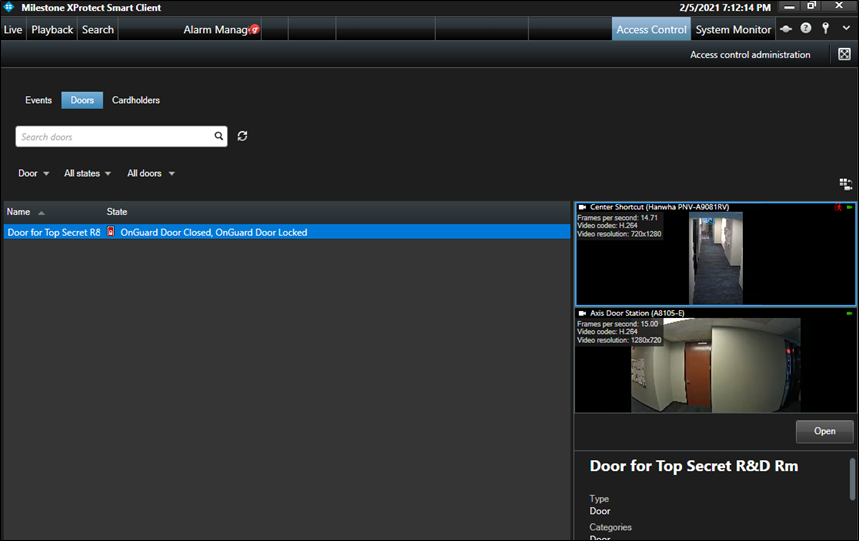This screenshot has height=541, width=859.
Task: Select the Axis Door Station camera view
Action: coord(715,360)
